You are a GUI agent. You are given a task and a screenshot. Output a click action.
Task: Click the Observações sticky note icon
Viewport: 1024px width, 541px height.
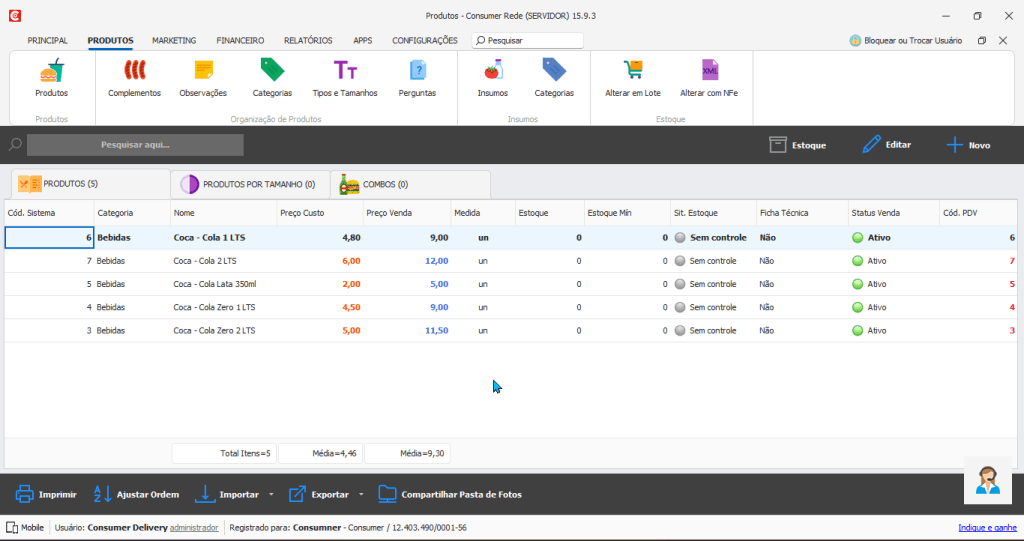203,71
